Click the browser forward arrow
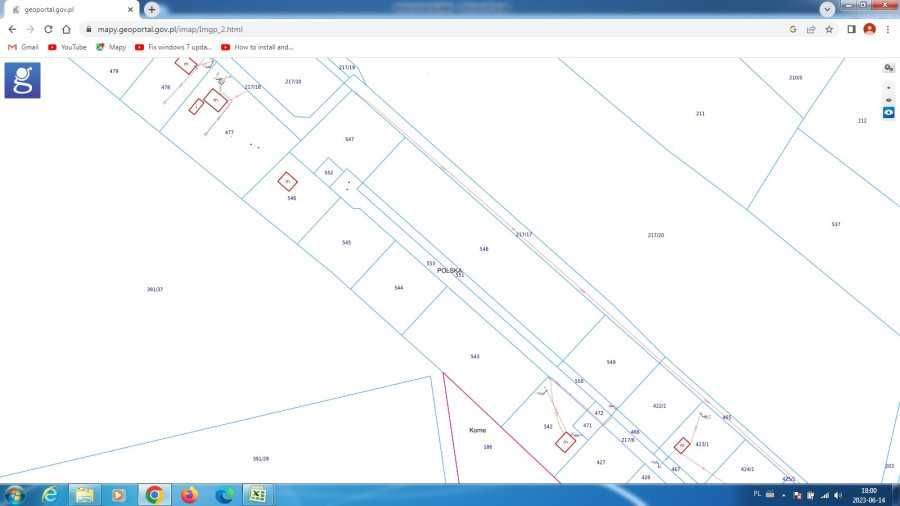This screenshot has width=900, height=506. [30, 29]
